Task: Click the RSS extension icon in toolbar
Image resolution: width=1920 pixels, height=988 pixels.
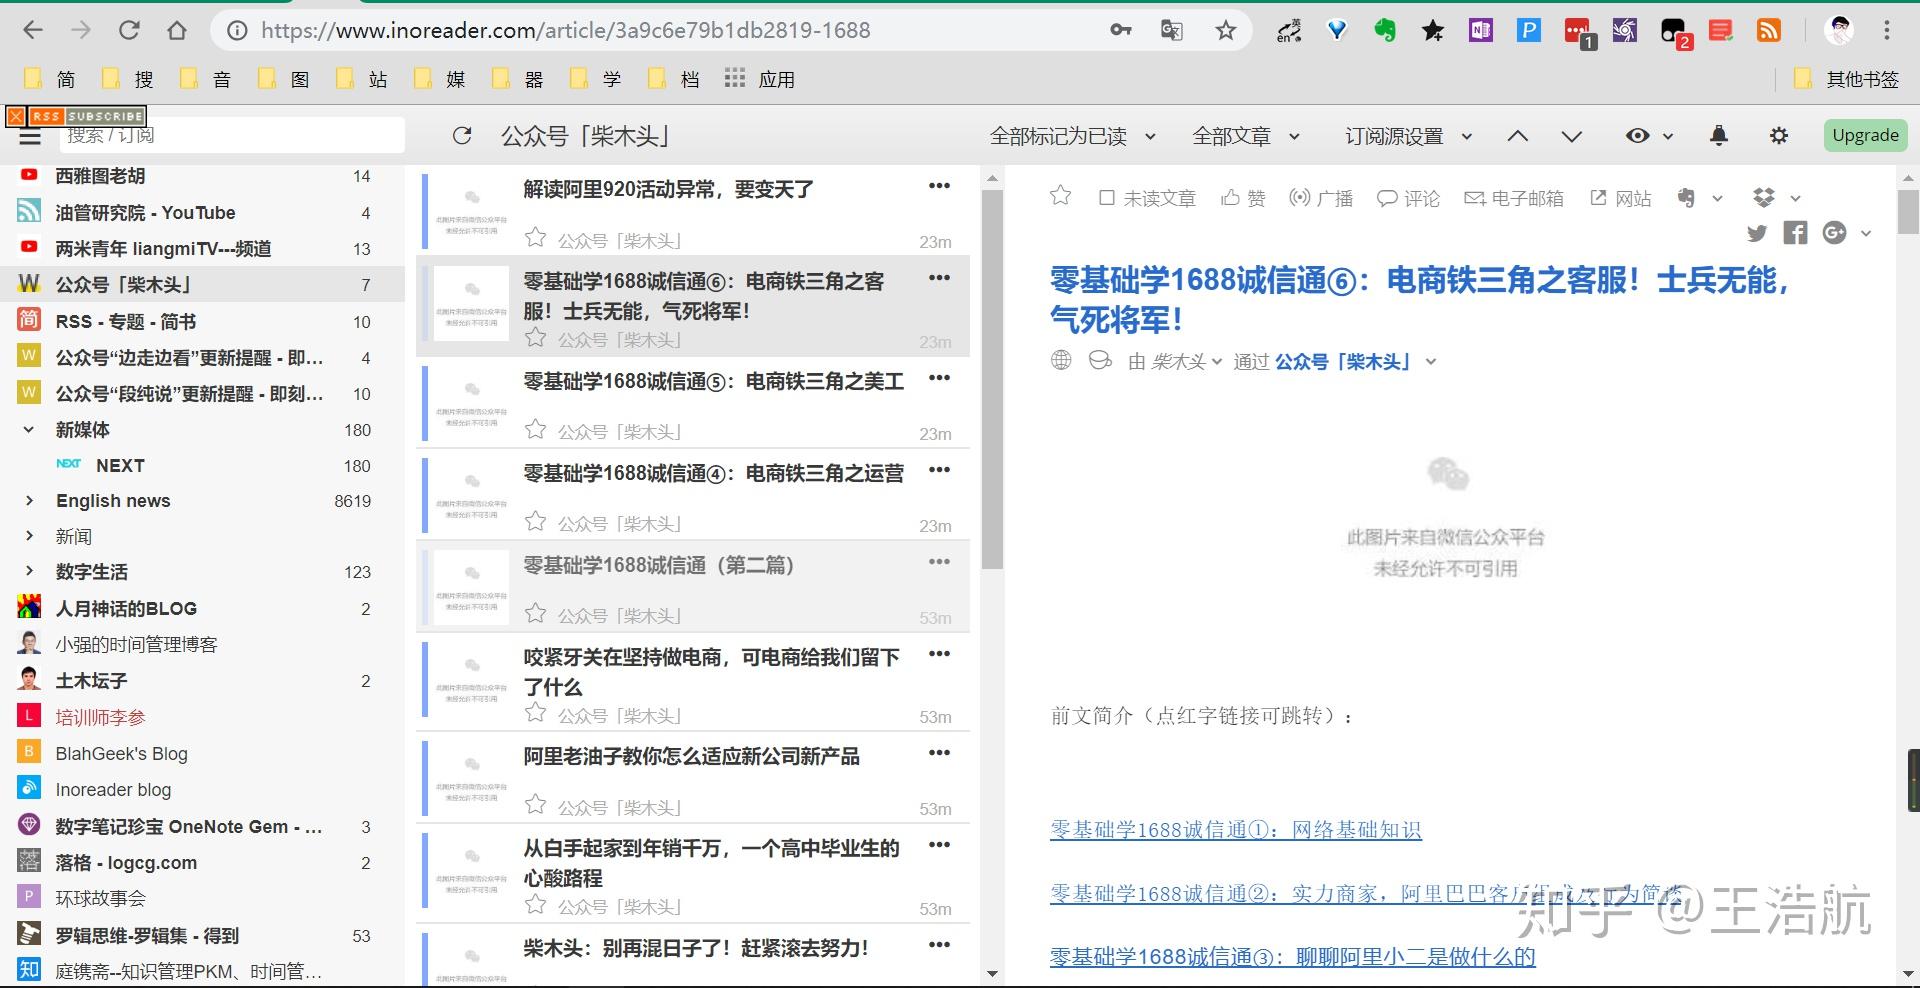Action: click(x=1769, y=30)
